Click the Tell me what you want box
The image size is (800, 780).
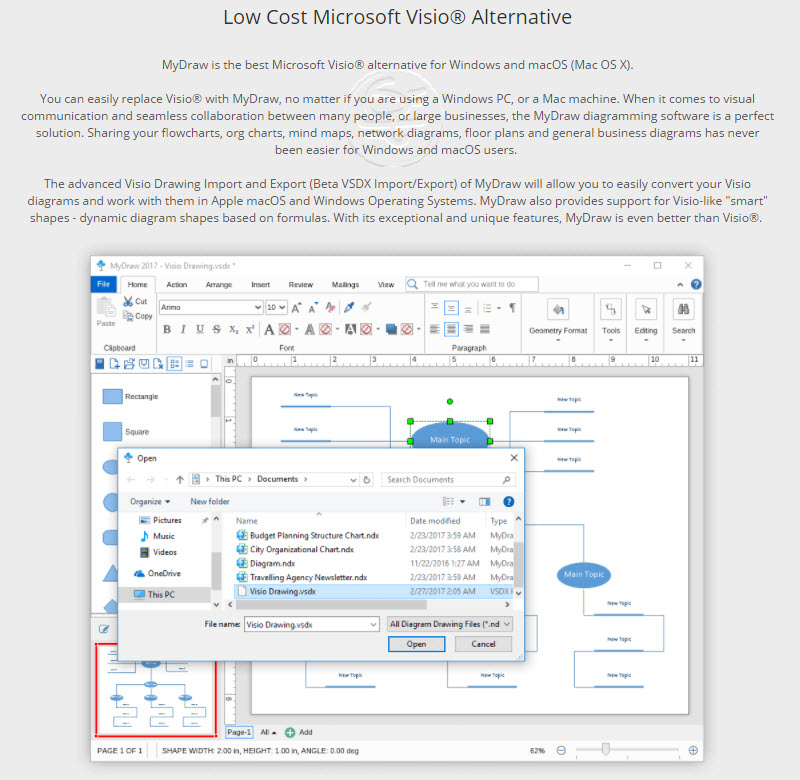(472, 284)
